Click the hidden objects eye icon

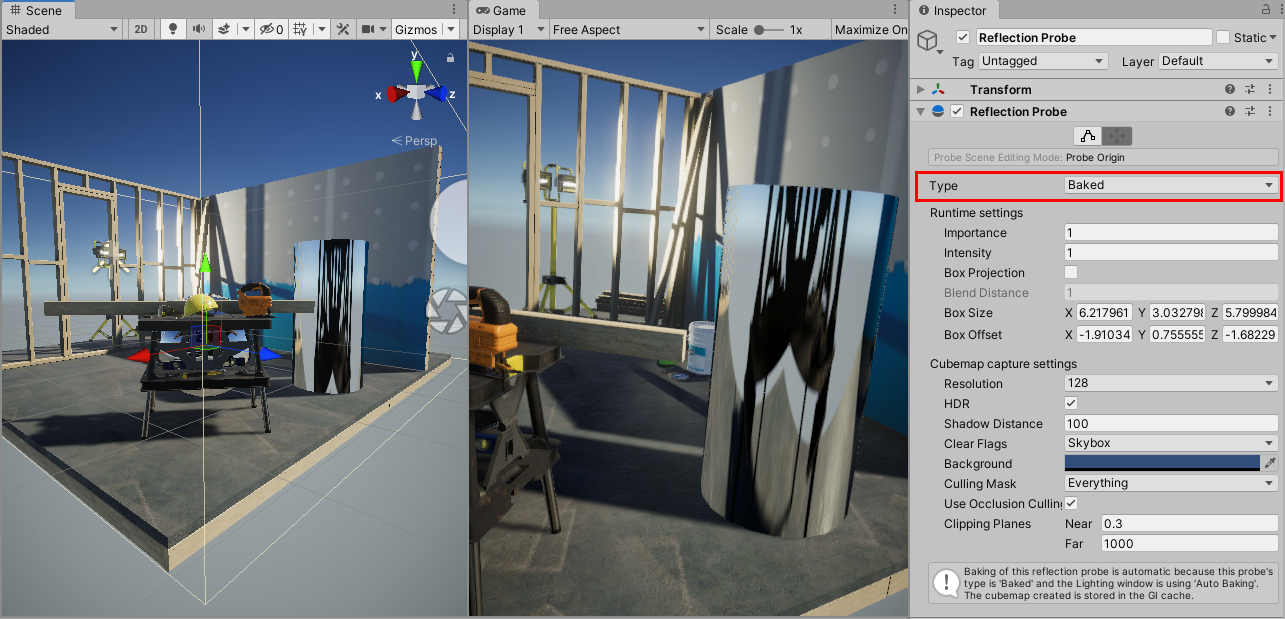pos(268,29)
